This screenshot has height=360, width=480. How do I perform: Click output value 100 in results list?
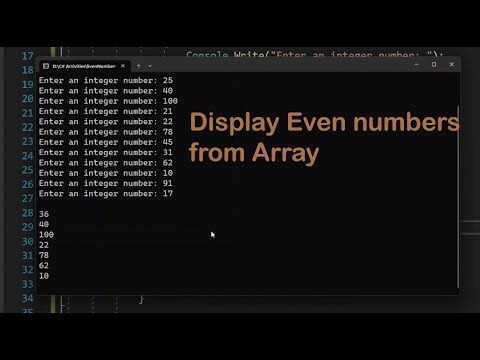[46, 235]
